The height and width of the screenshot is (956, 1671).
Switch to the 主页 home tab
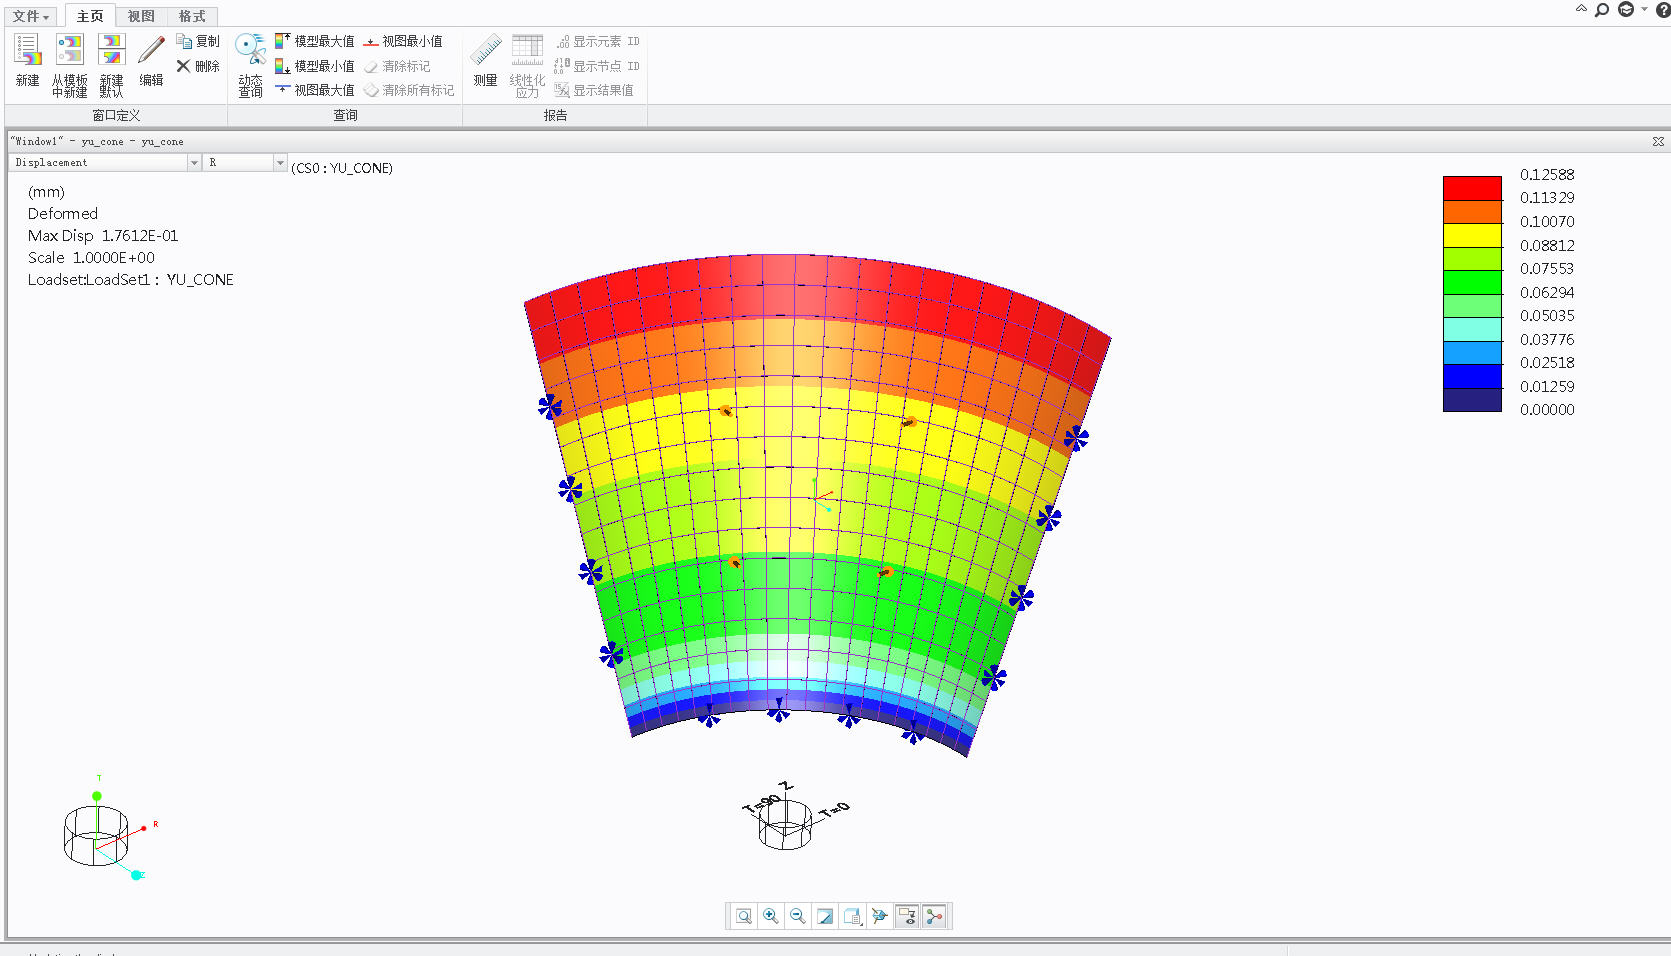coord(90,16)
